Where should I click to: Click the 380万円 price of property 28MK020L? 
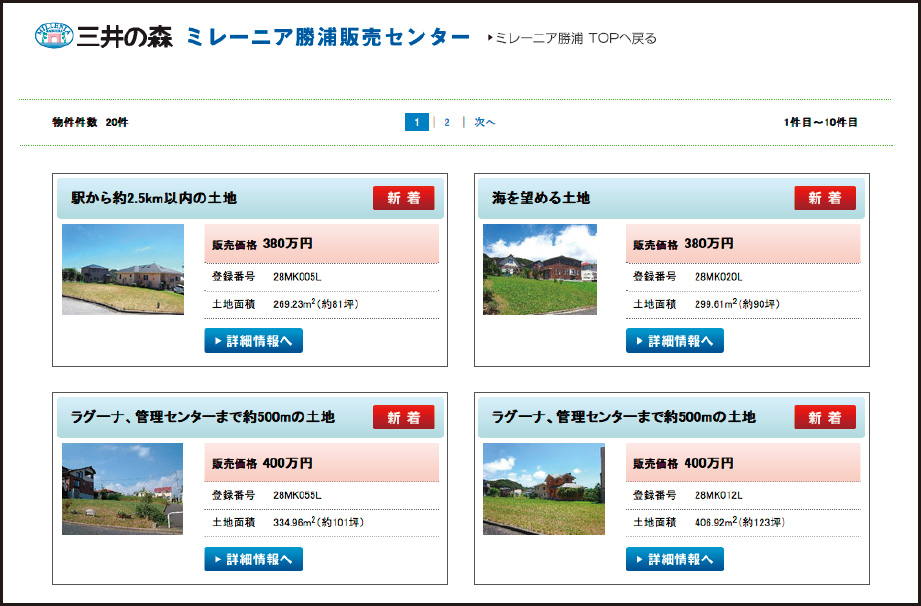click(709, 243)
